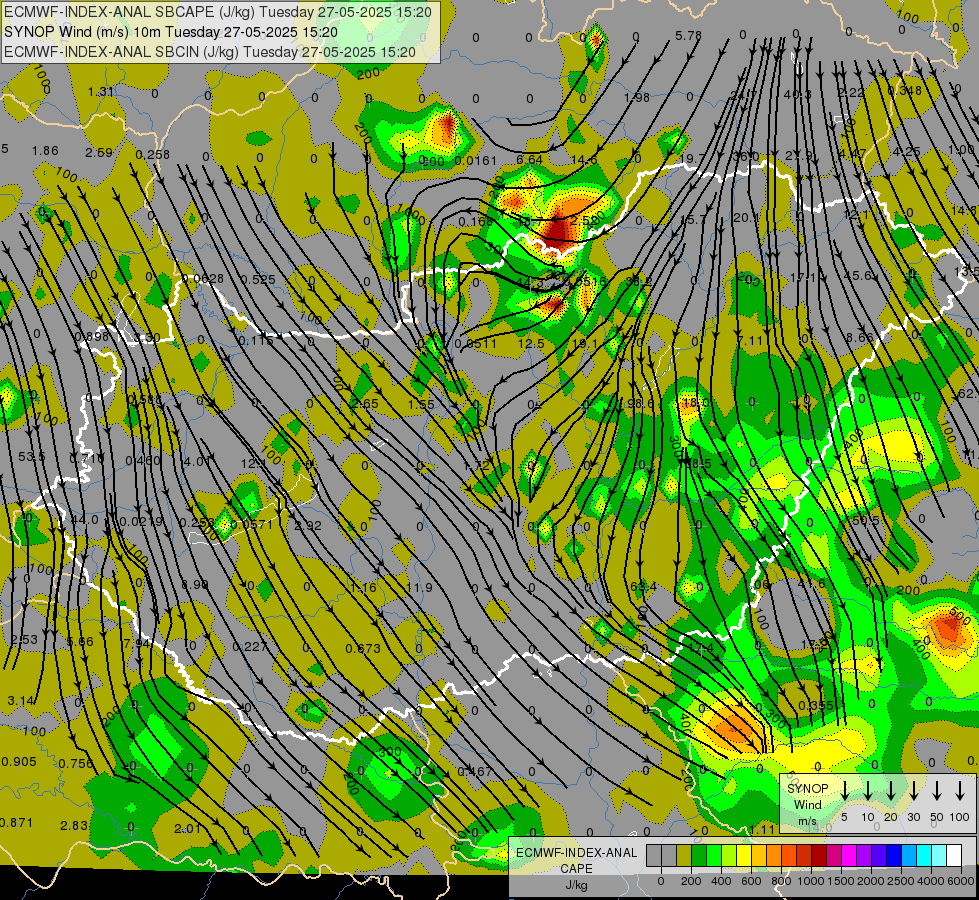Pick the white swatch at the CAPE legend end
Viewport: 979px width, 900px height.
[x=953, y=856]
